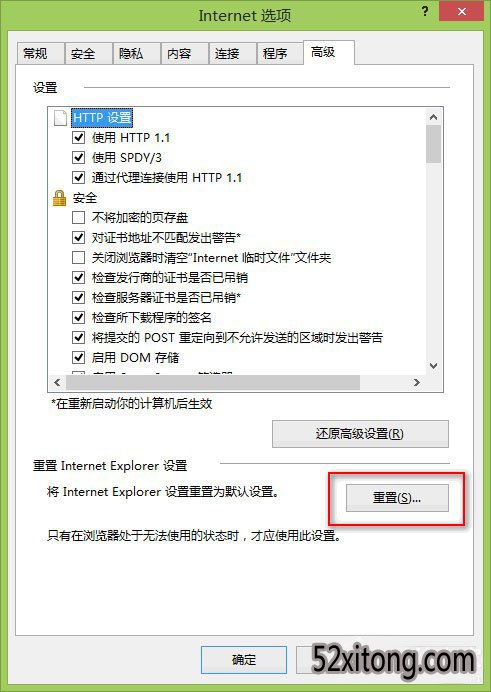Click 还原高级设置(R) button

pyautogui.click(x=360, y=434)
